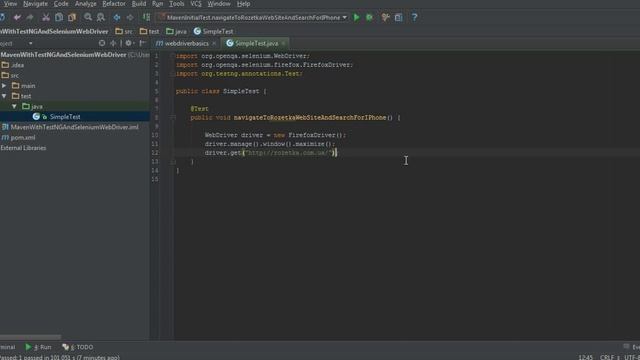640x360 pixels.
Task: Click the navigate Back arrow icon
Action: tap(117, 18)
